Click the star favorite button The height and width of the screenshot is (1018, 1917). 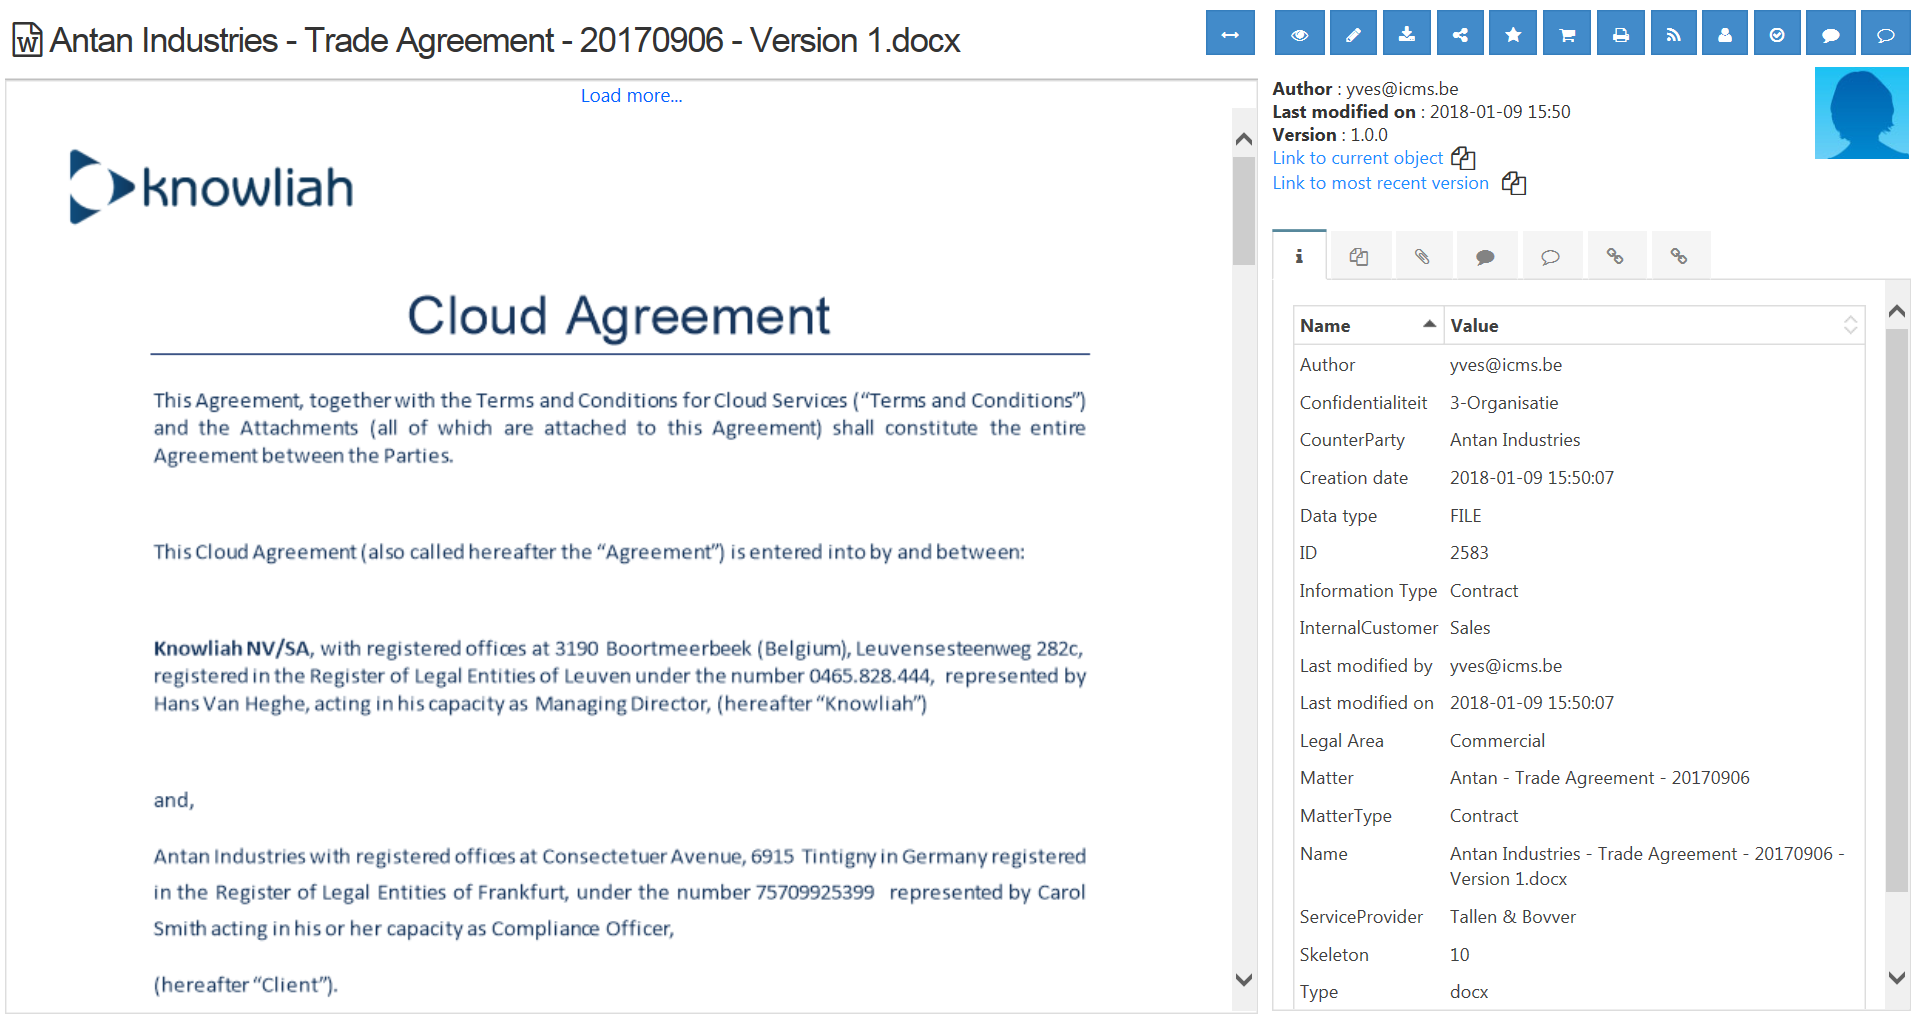coord(1513,34)
